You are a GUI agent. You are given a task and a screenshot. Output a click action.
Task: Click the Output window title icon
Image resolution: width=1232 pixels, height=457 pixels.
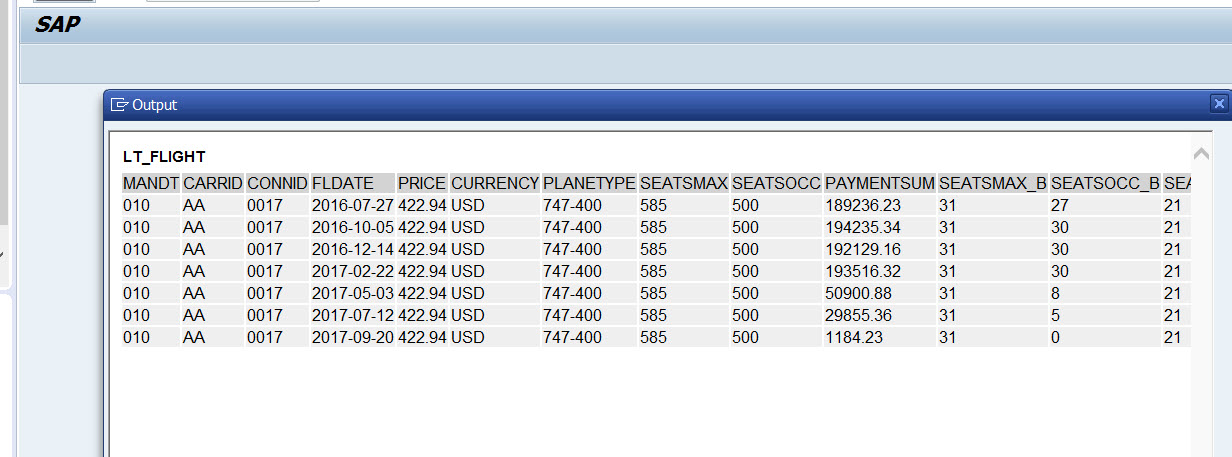click(120, 104)
